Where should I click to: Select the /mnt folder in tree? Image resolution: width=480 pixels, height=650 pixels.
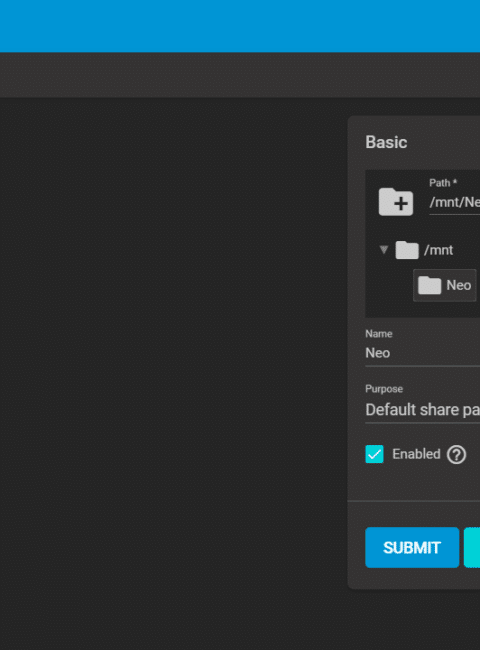[x=424, y=250]
